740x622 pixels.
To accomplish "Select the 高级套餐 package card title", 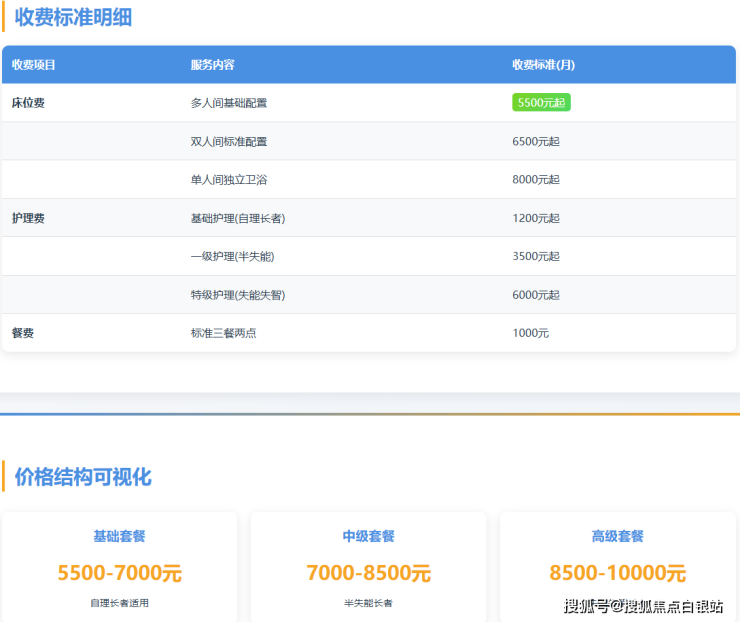I will point(617,537).
